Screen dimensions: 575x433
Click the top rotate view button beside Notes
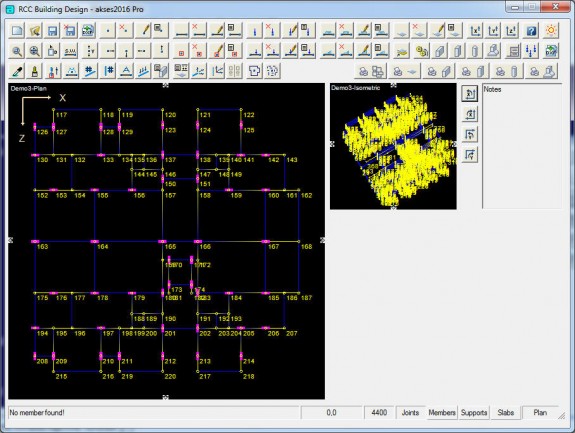[470, 93]
